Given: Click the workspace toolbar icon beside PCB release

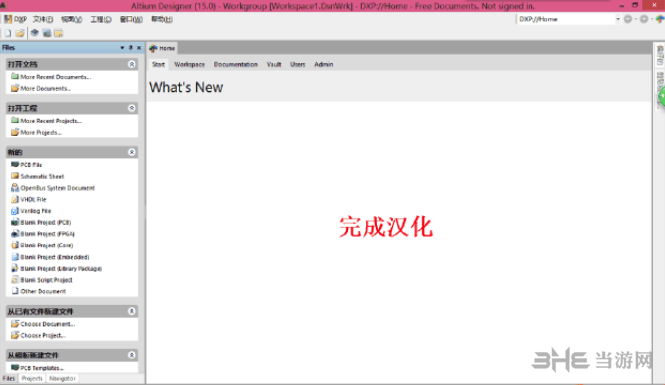Looking at the screenshot, I should point(59,33).
